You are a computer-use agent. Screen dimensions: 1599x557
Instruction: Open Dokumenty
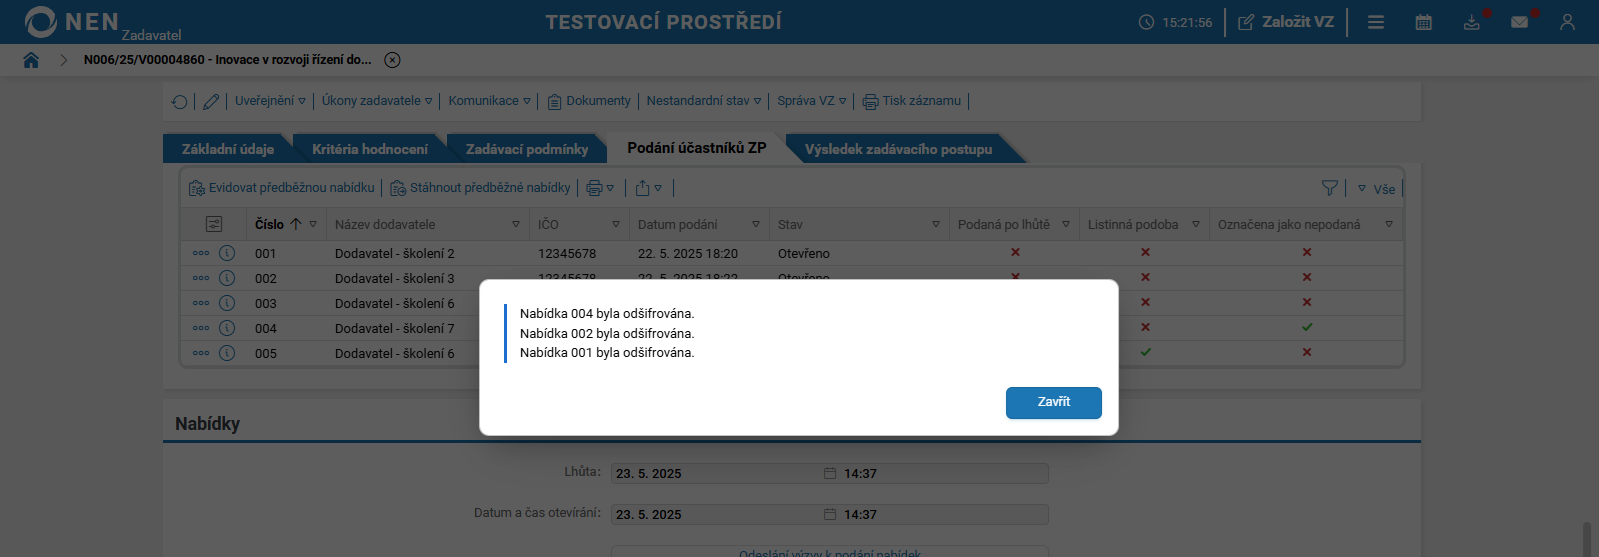[x=589, y=101]
